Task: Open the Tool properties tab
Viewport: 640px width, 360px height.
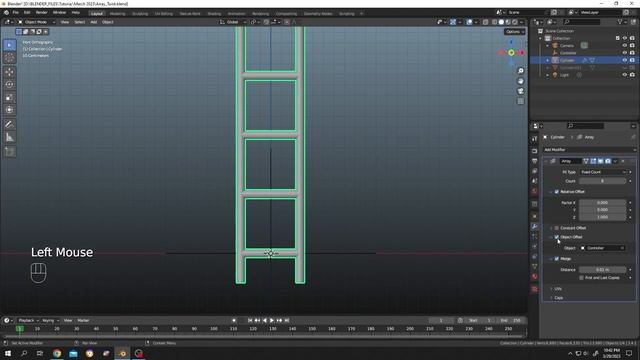Action: (535, 139)
